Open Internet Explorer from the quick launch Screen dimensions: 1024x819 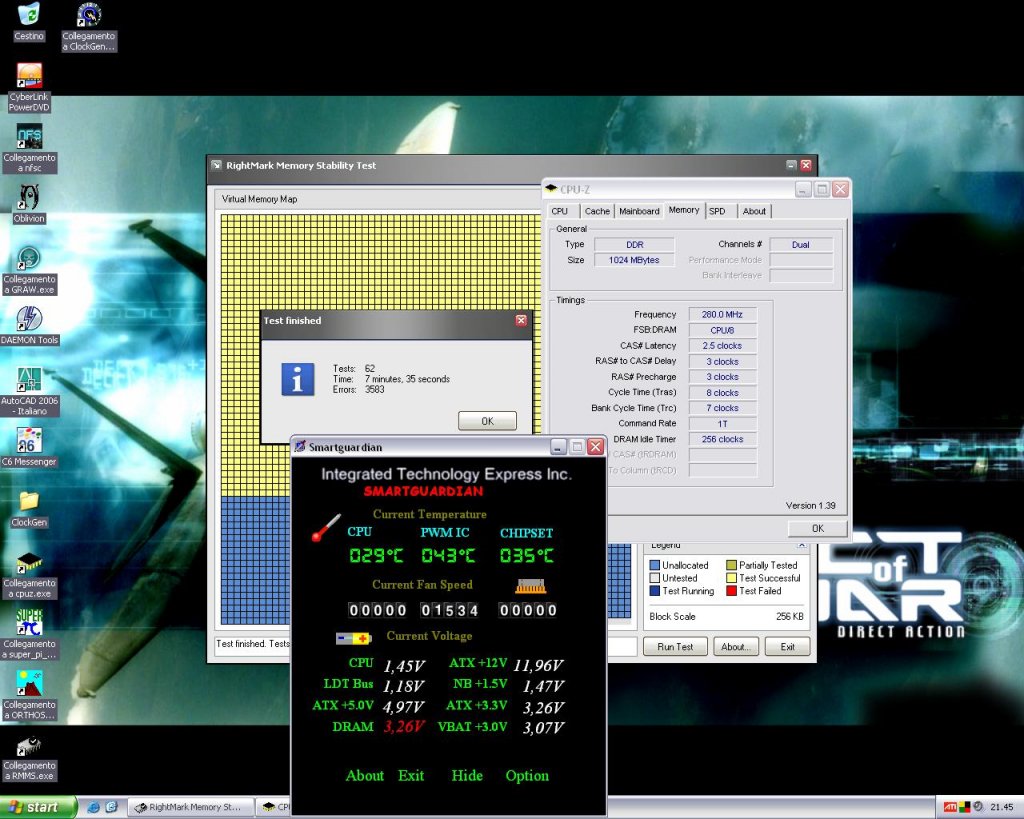(x=93, y=807)
